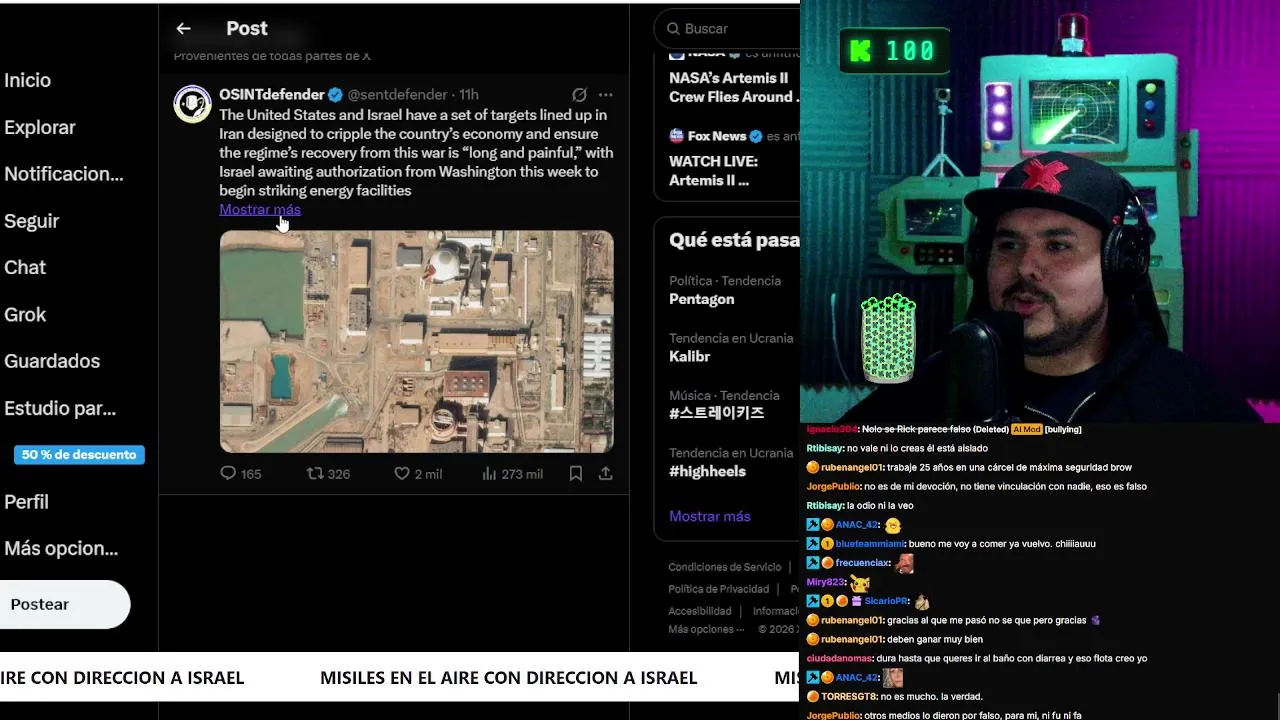The width and height of the screenshot is (1280, 720).
Task: Open the satellite image of the facility
Action: (x=417, y=342)
